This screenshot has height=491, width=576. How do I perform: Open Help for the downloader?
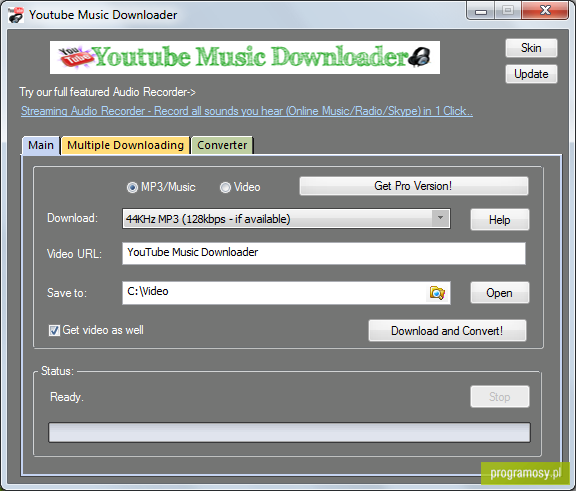click(x=500, y=220)
